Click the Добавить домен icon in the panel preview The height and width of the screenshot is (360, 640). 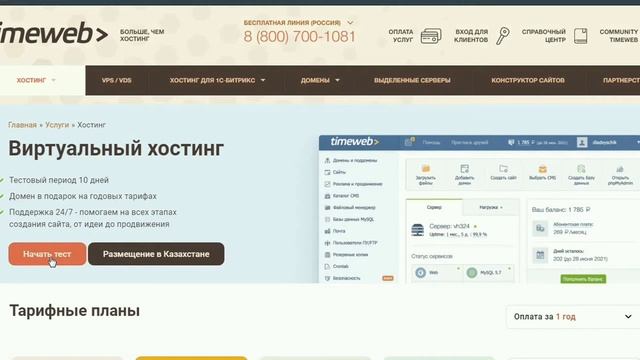(x=464, y=169)
